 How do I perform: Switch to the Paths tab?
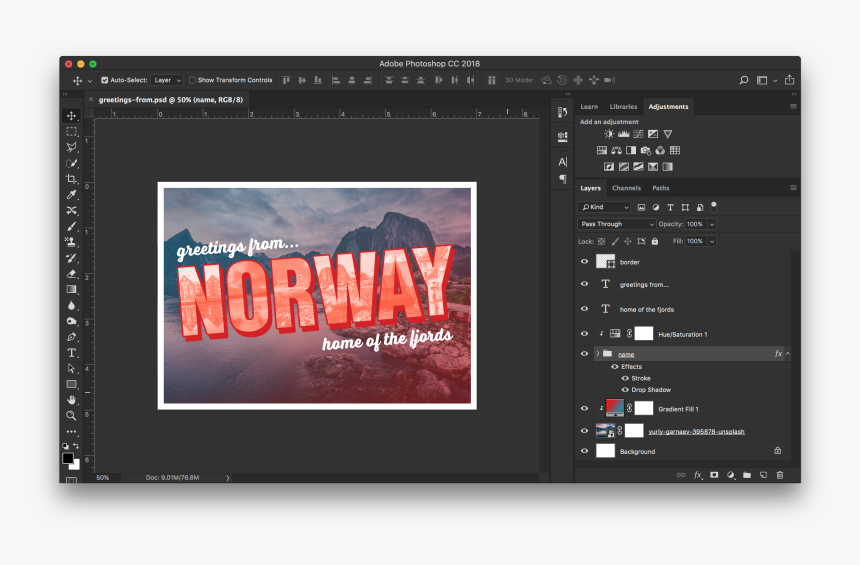click(x=661, y=188)
